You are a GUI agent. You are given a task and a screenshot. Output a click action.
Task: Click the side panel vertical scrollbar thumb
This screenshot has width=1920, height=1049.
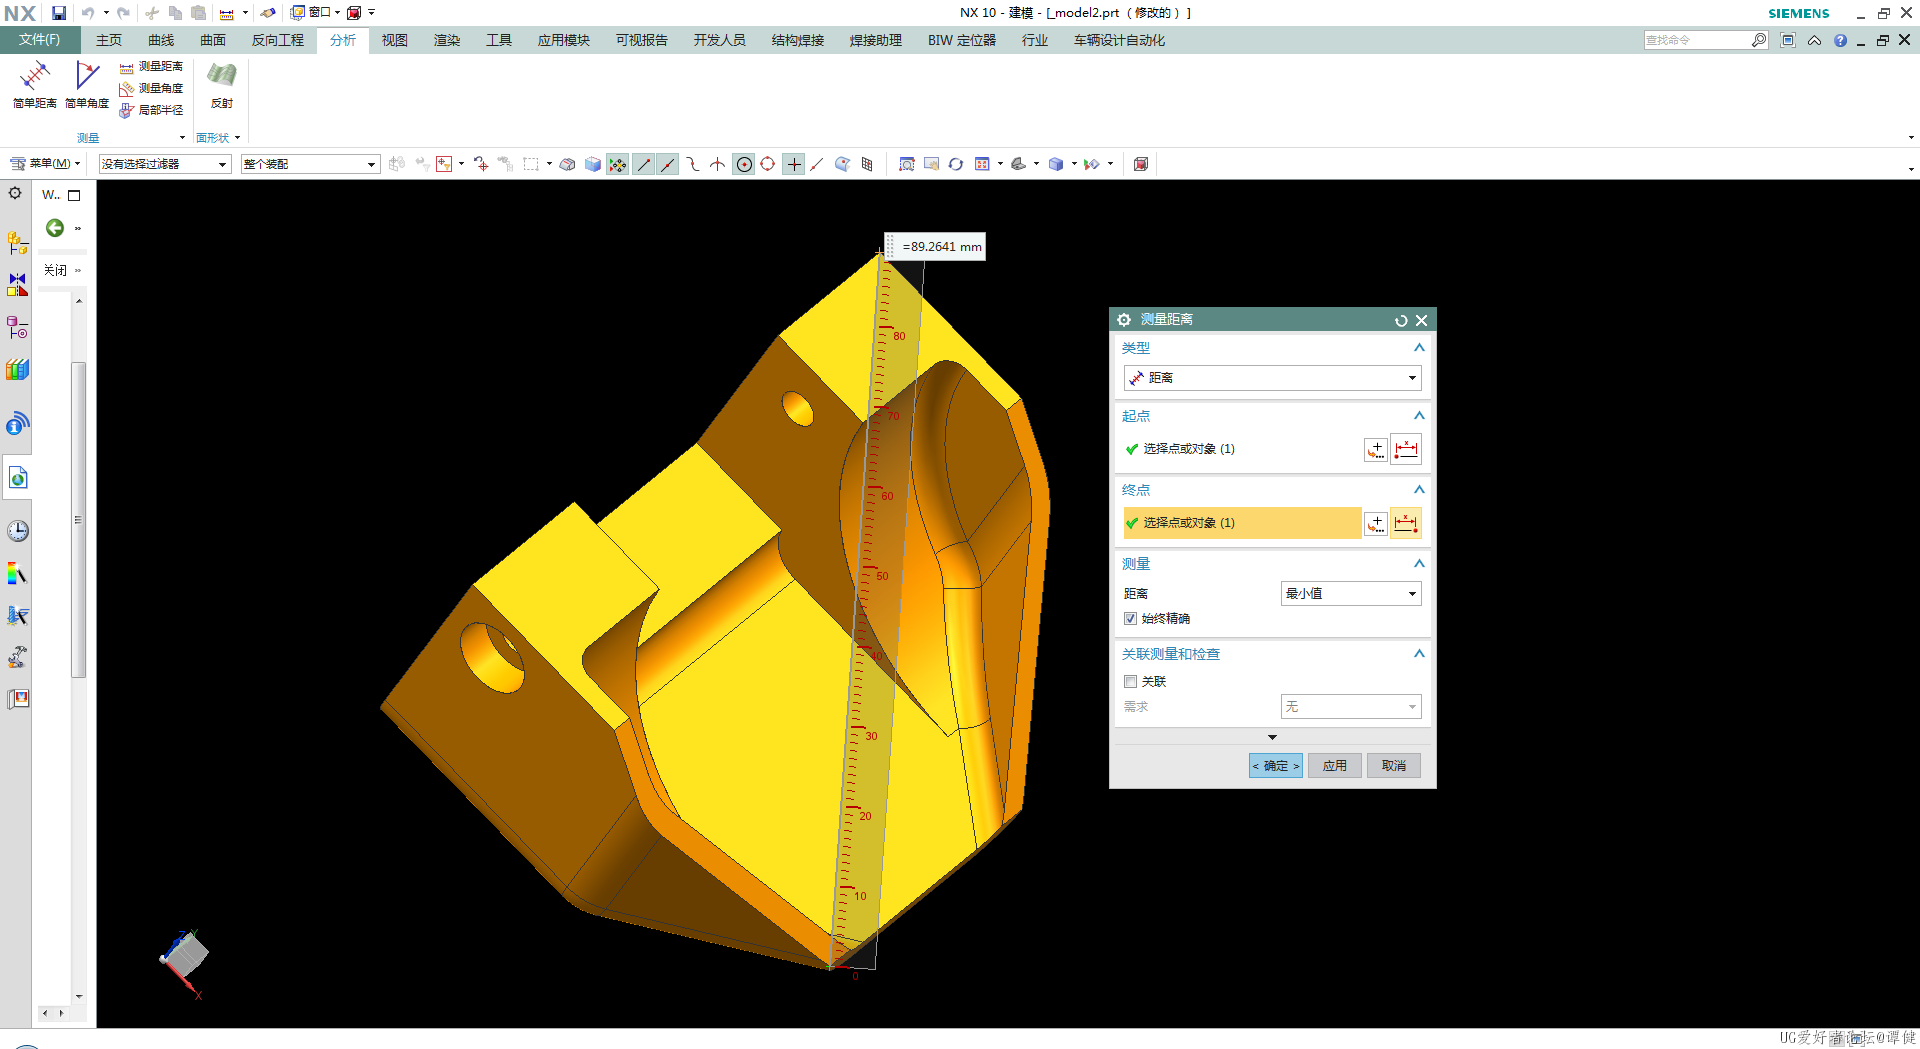click(x=78, y=520)
